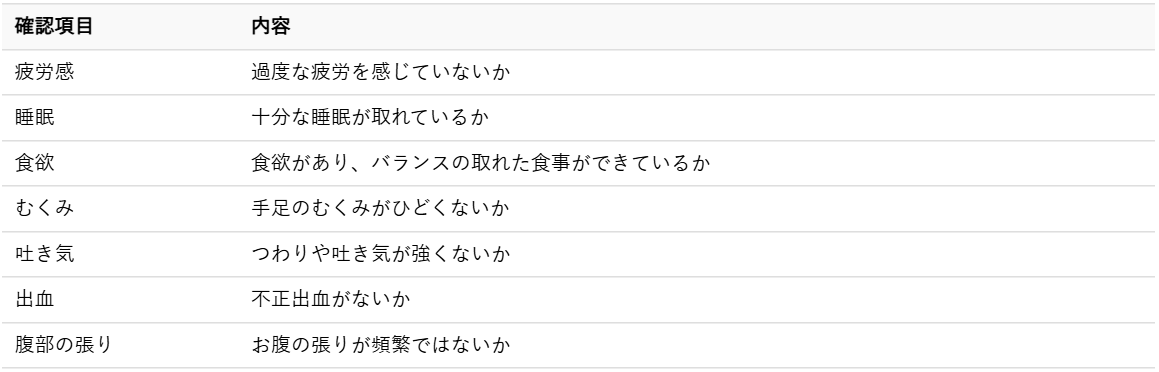Click the 内容 column header

click(x=271, y=27)
